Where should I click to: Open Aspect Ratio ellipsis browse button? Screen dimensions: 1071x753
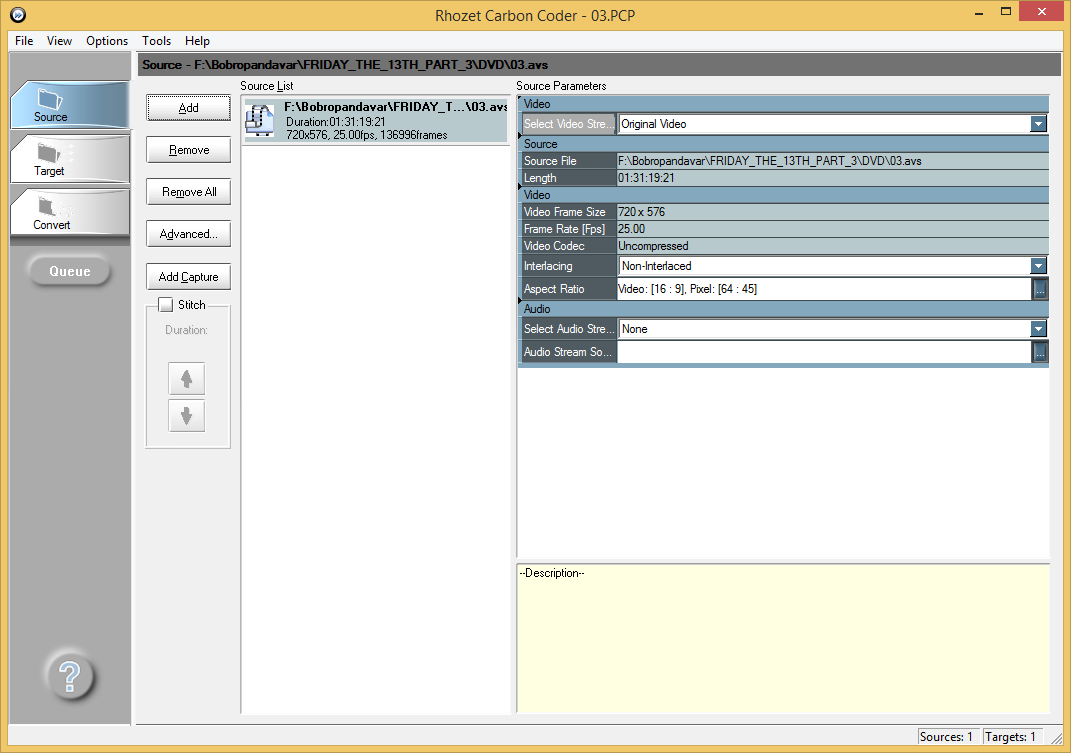[1039, 289]
